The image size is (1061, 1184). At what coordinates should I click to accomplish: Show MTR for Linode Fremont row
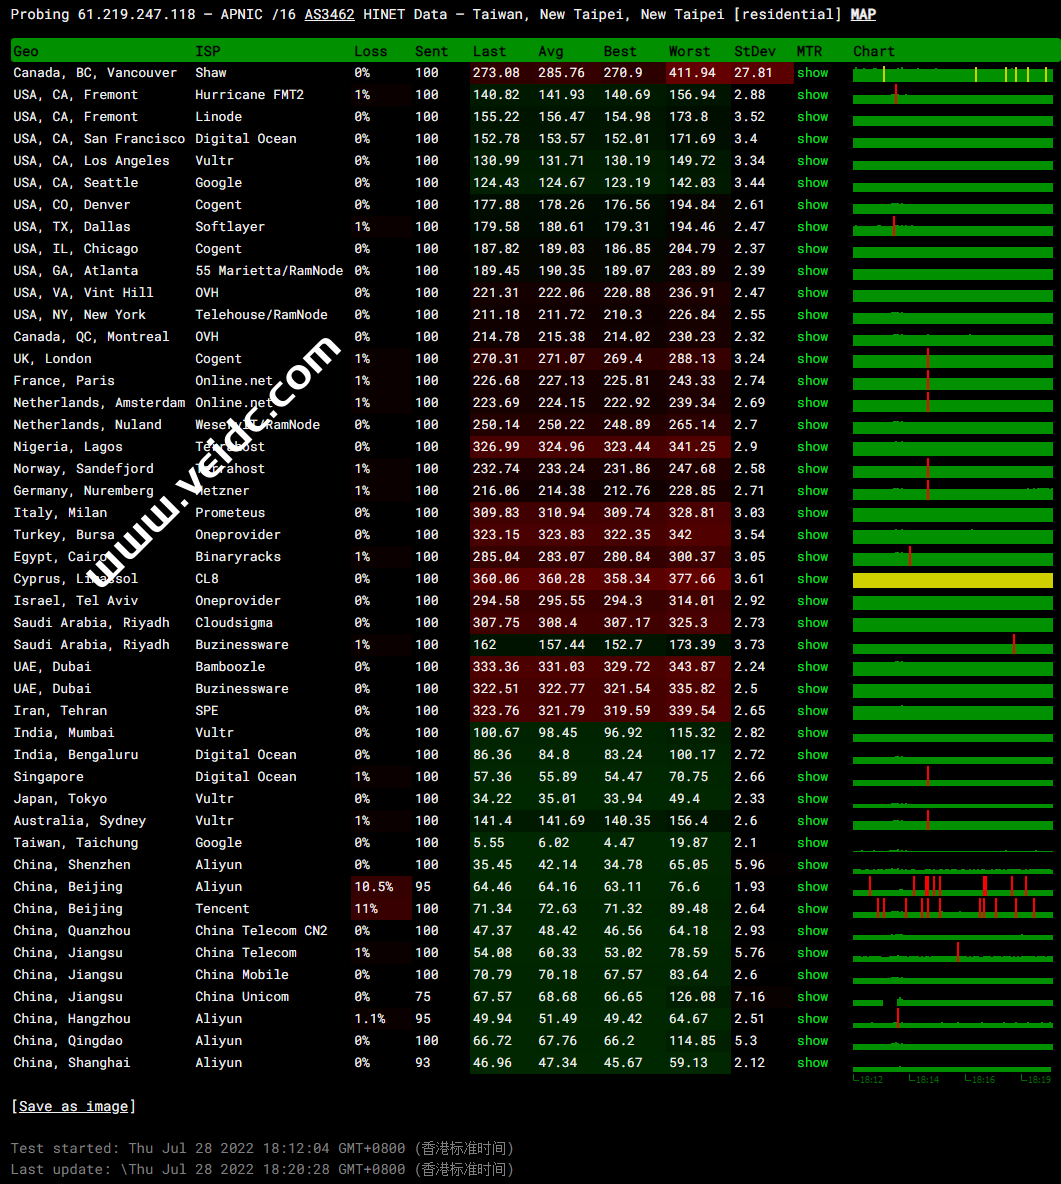tap(813, 116)
